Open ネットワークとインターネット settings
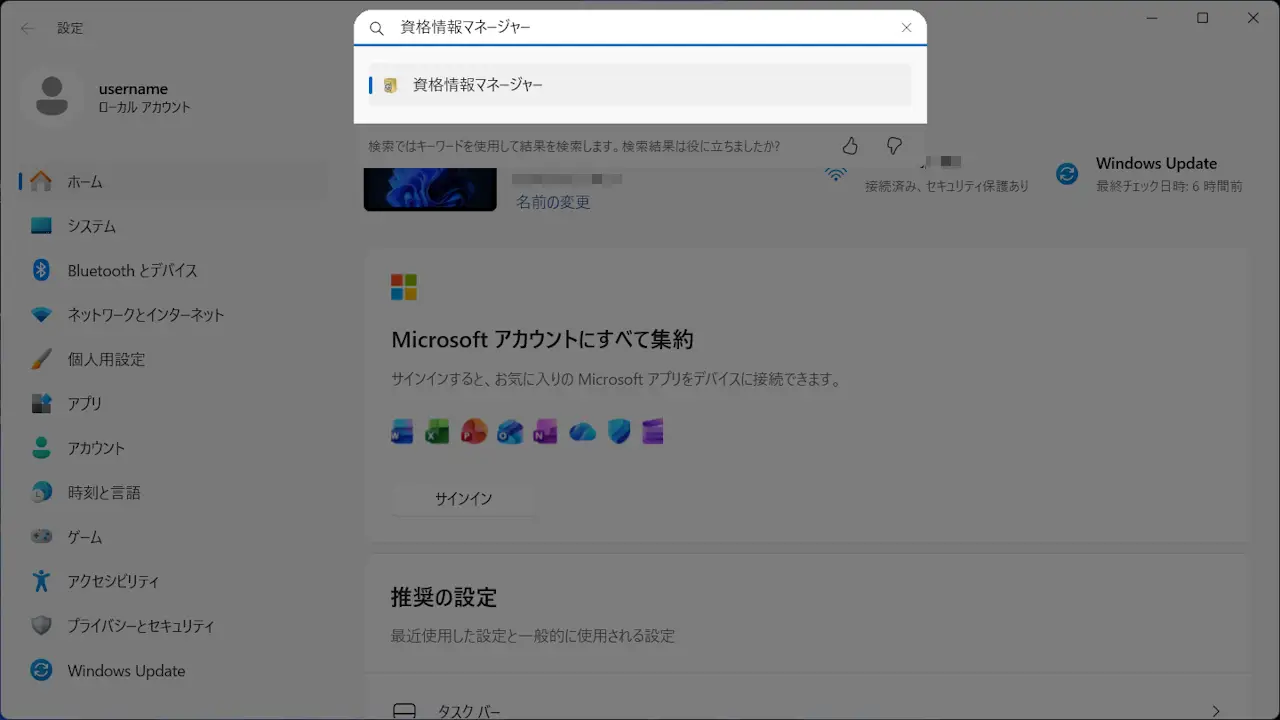The width and height of the screenshot is (1280, 720). click(x=146, y=315)
